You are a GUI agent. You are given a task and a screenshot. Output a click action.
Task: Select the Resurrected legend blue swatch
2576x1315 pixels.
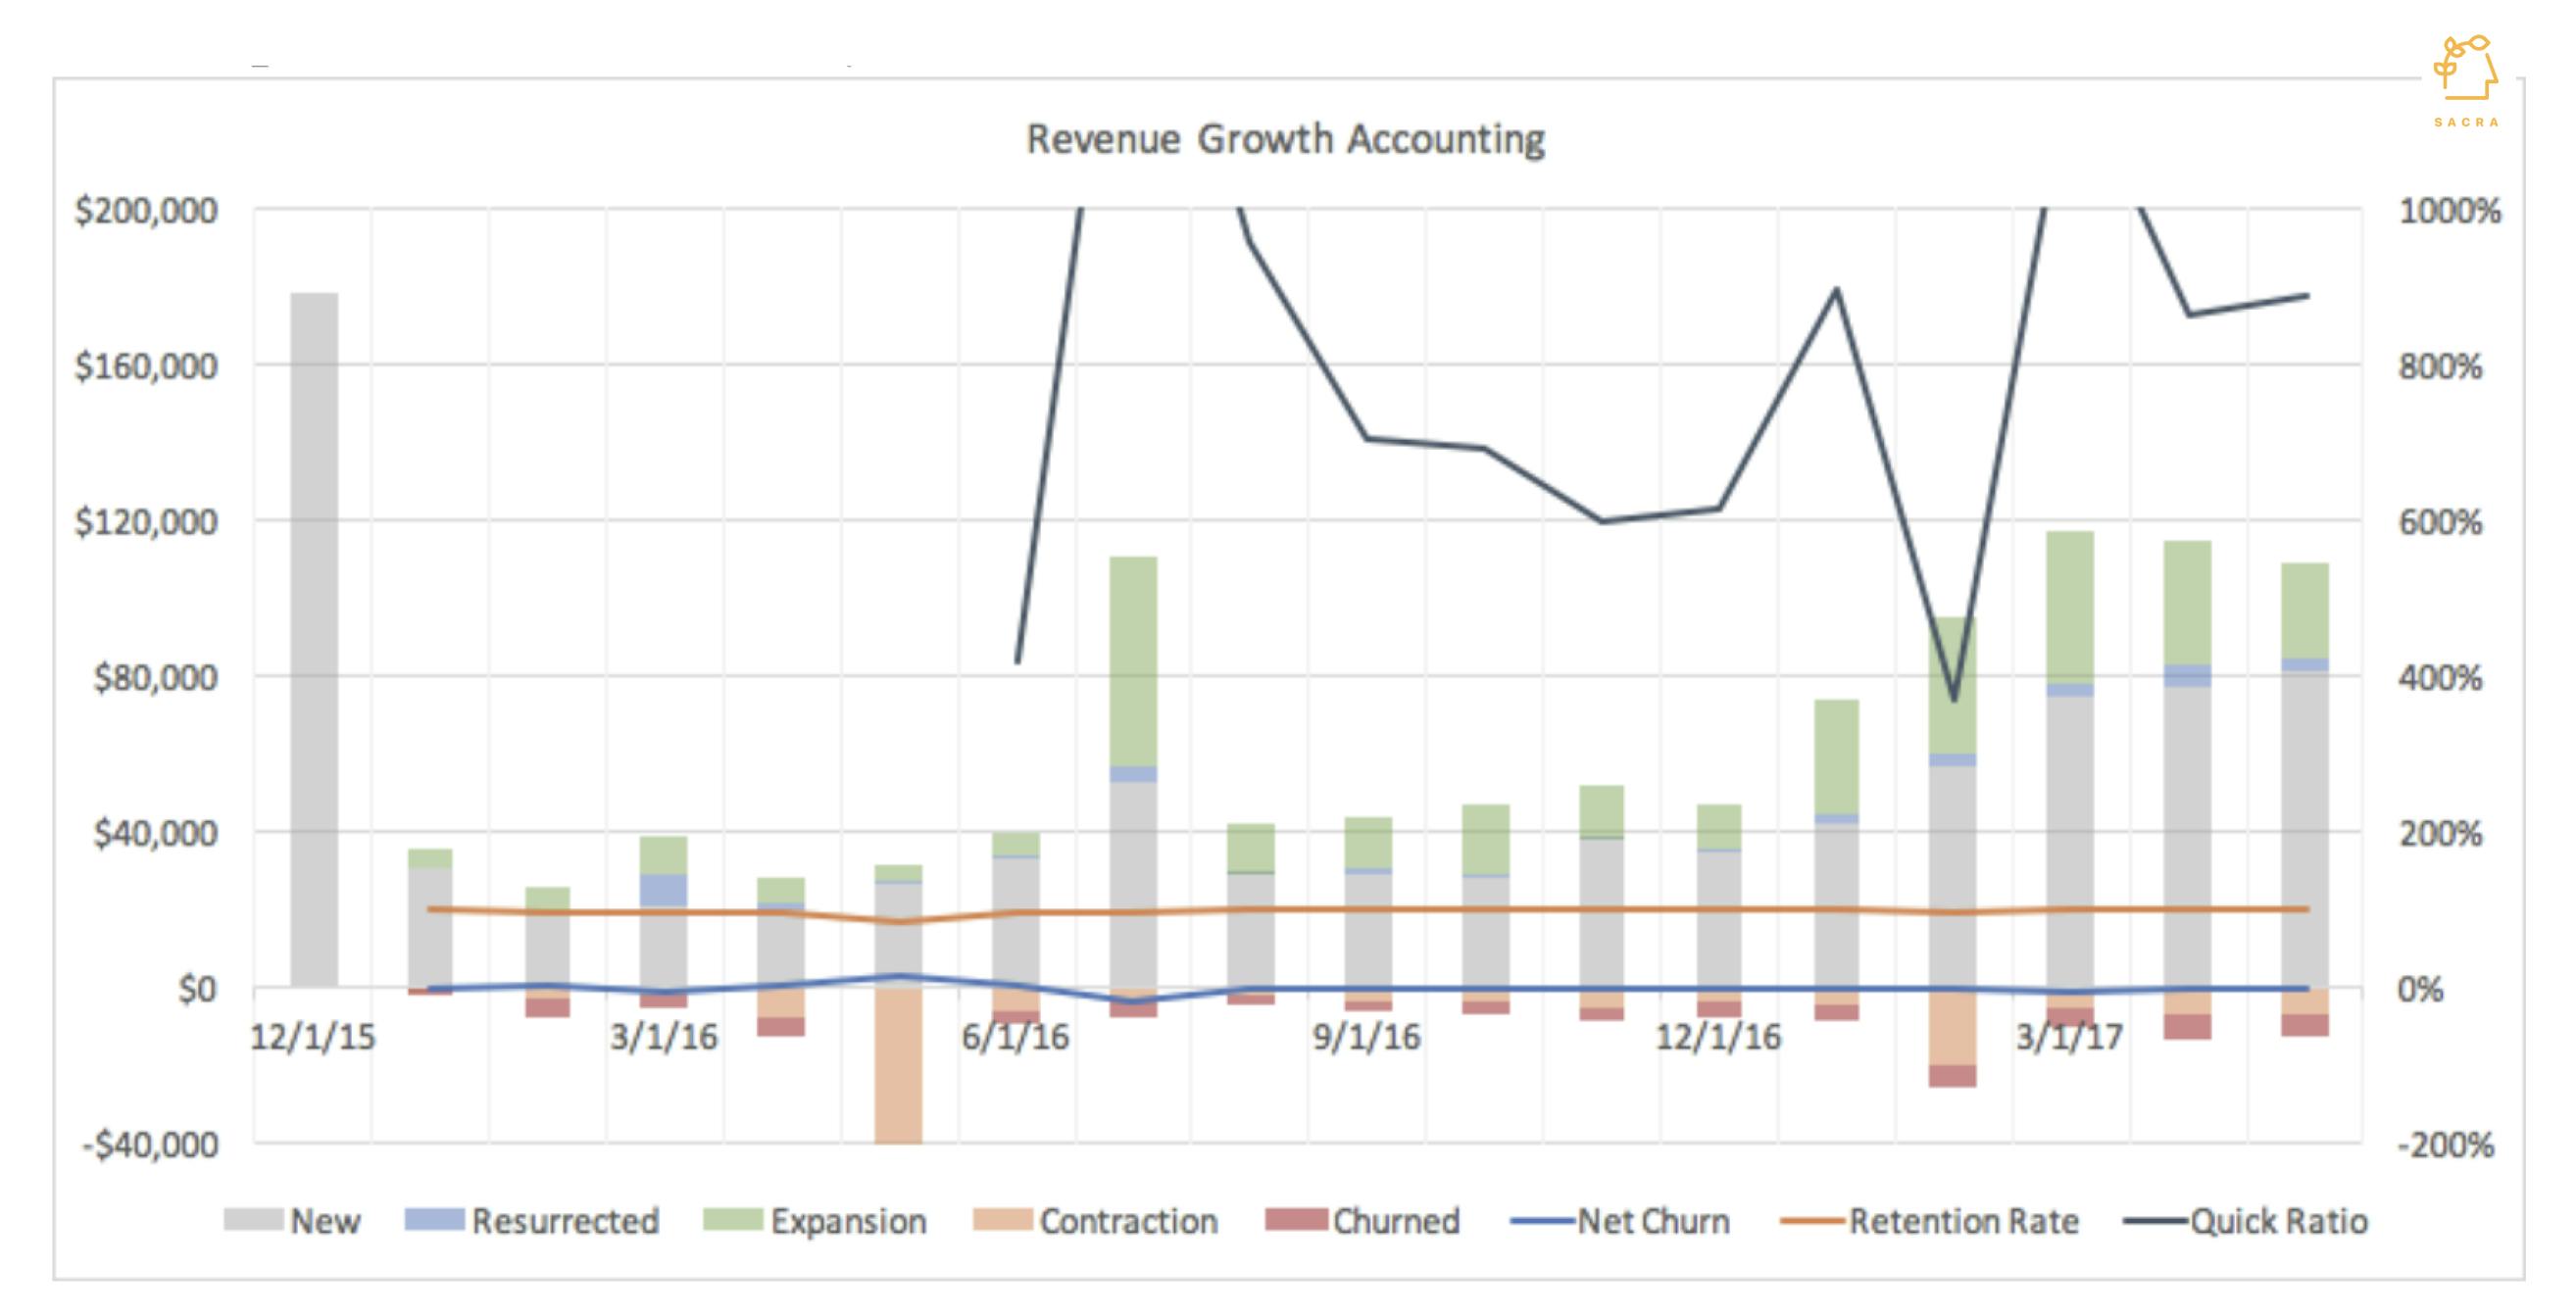434,1220
